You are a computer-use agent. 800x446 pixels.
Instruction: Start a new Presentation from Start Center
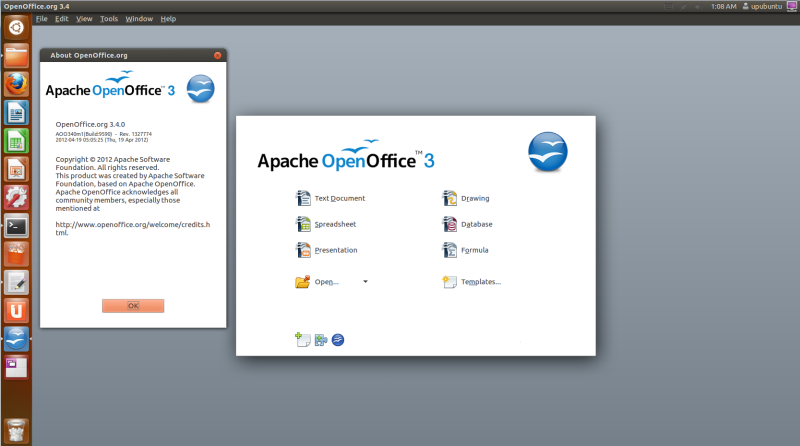326,250
